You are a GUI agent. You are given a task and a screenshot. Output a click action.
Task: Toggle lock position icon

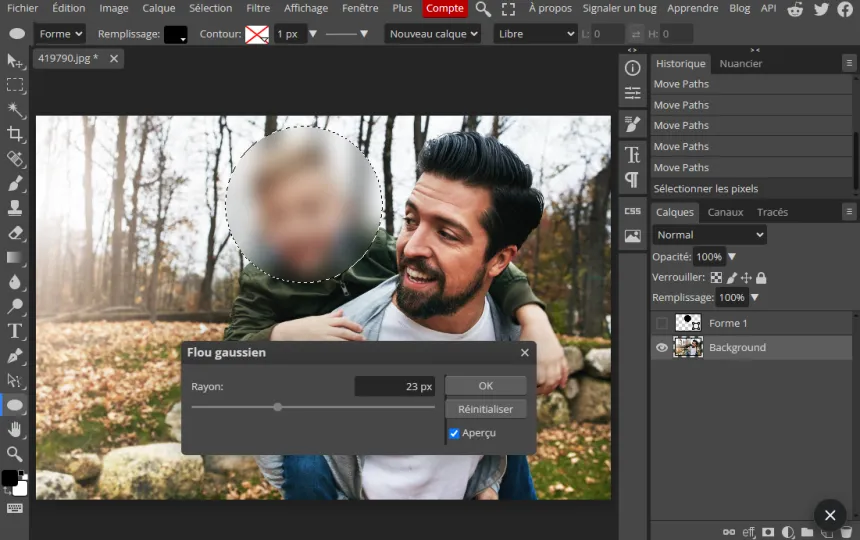click(x=746, y=278)
